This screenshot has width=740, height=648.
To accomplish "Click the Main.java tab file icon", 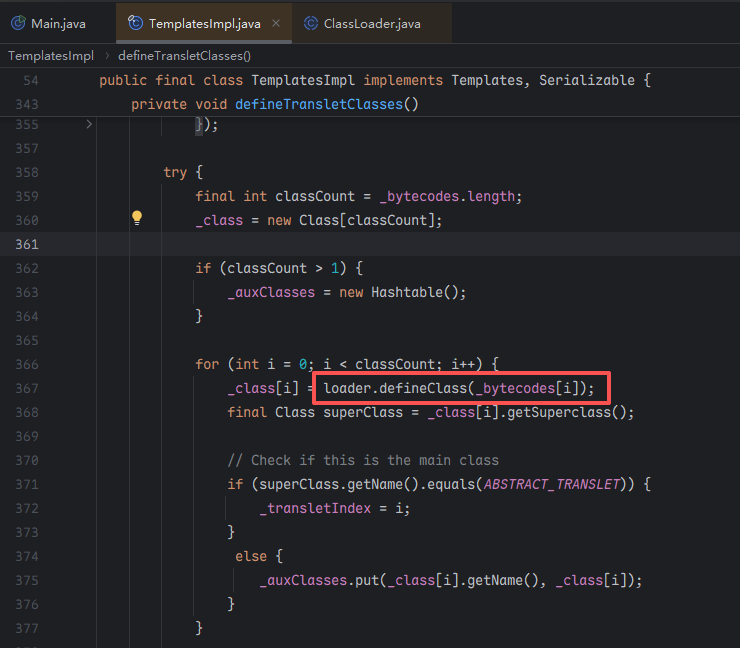I will (18, 23).
